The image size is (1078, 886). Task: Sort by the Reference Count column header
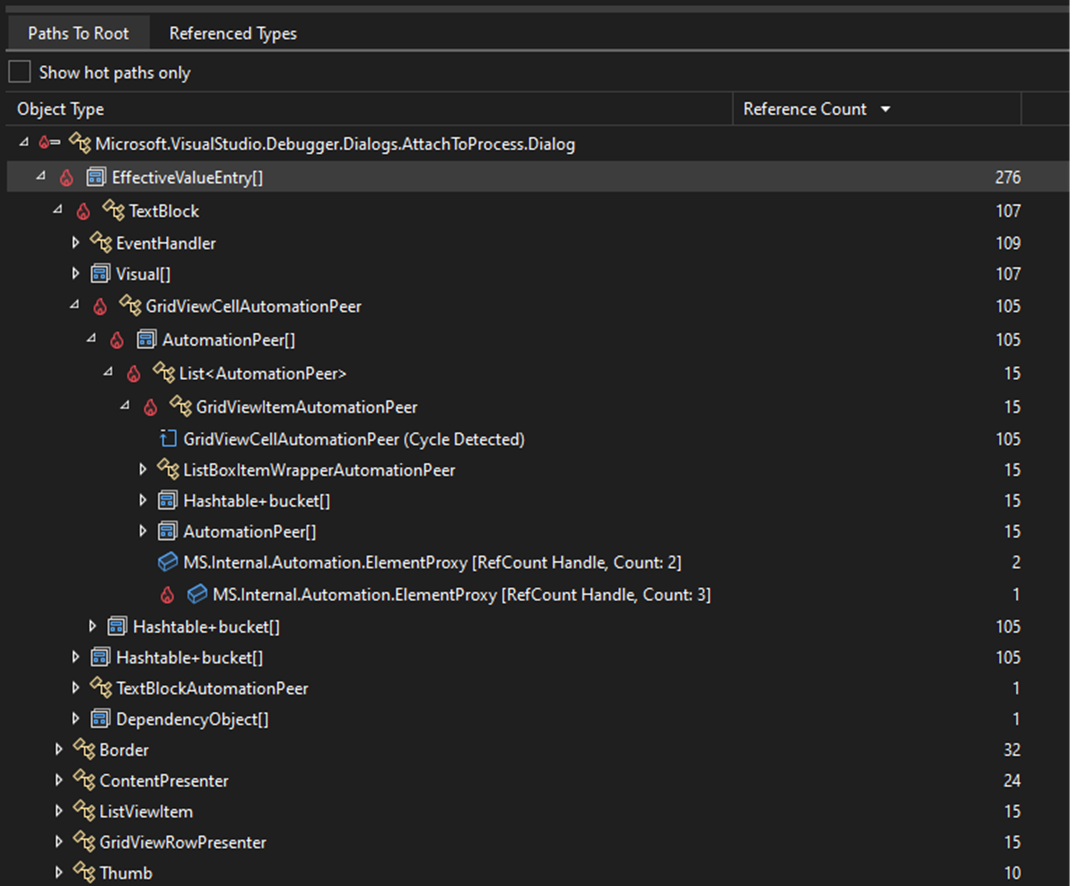(x=805, y=109)
